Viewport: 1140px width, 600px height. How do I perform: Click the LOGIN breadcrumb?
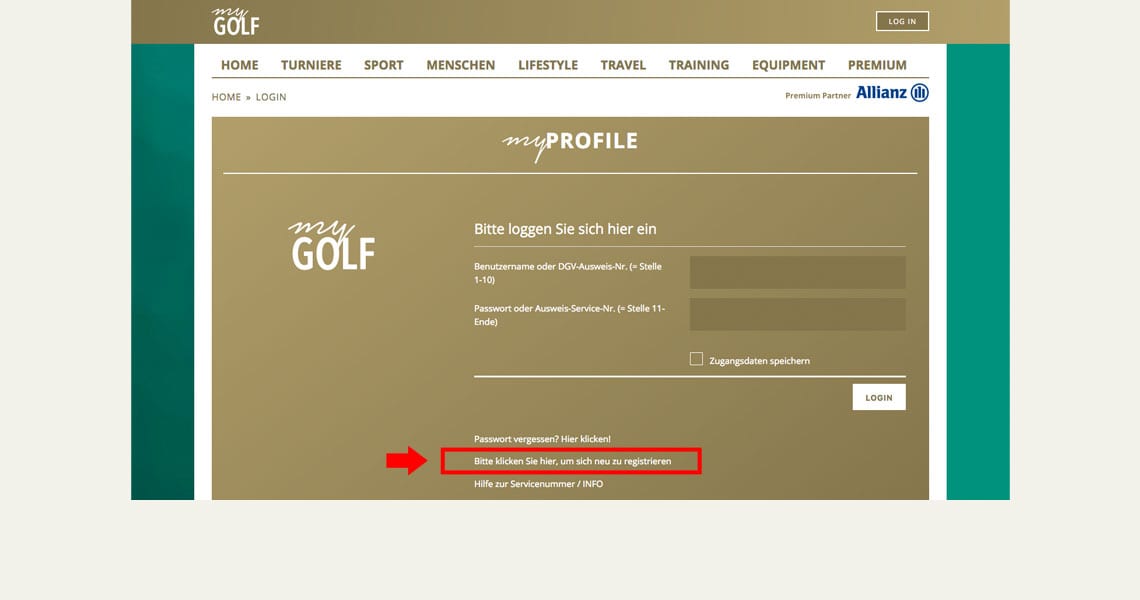pyautogui.click(x=270, y=97)
